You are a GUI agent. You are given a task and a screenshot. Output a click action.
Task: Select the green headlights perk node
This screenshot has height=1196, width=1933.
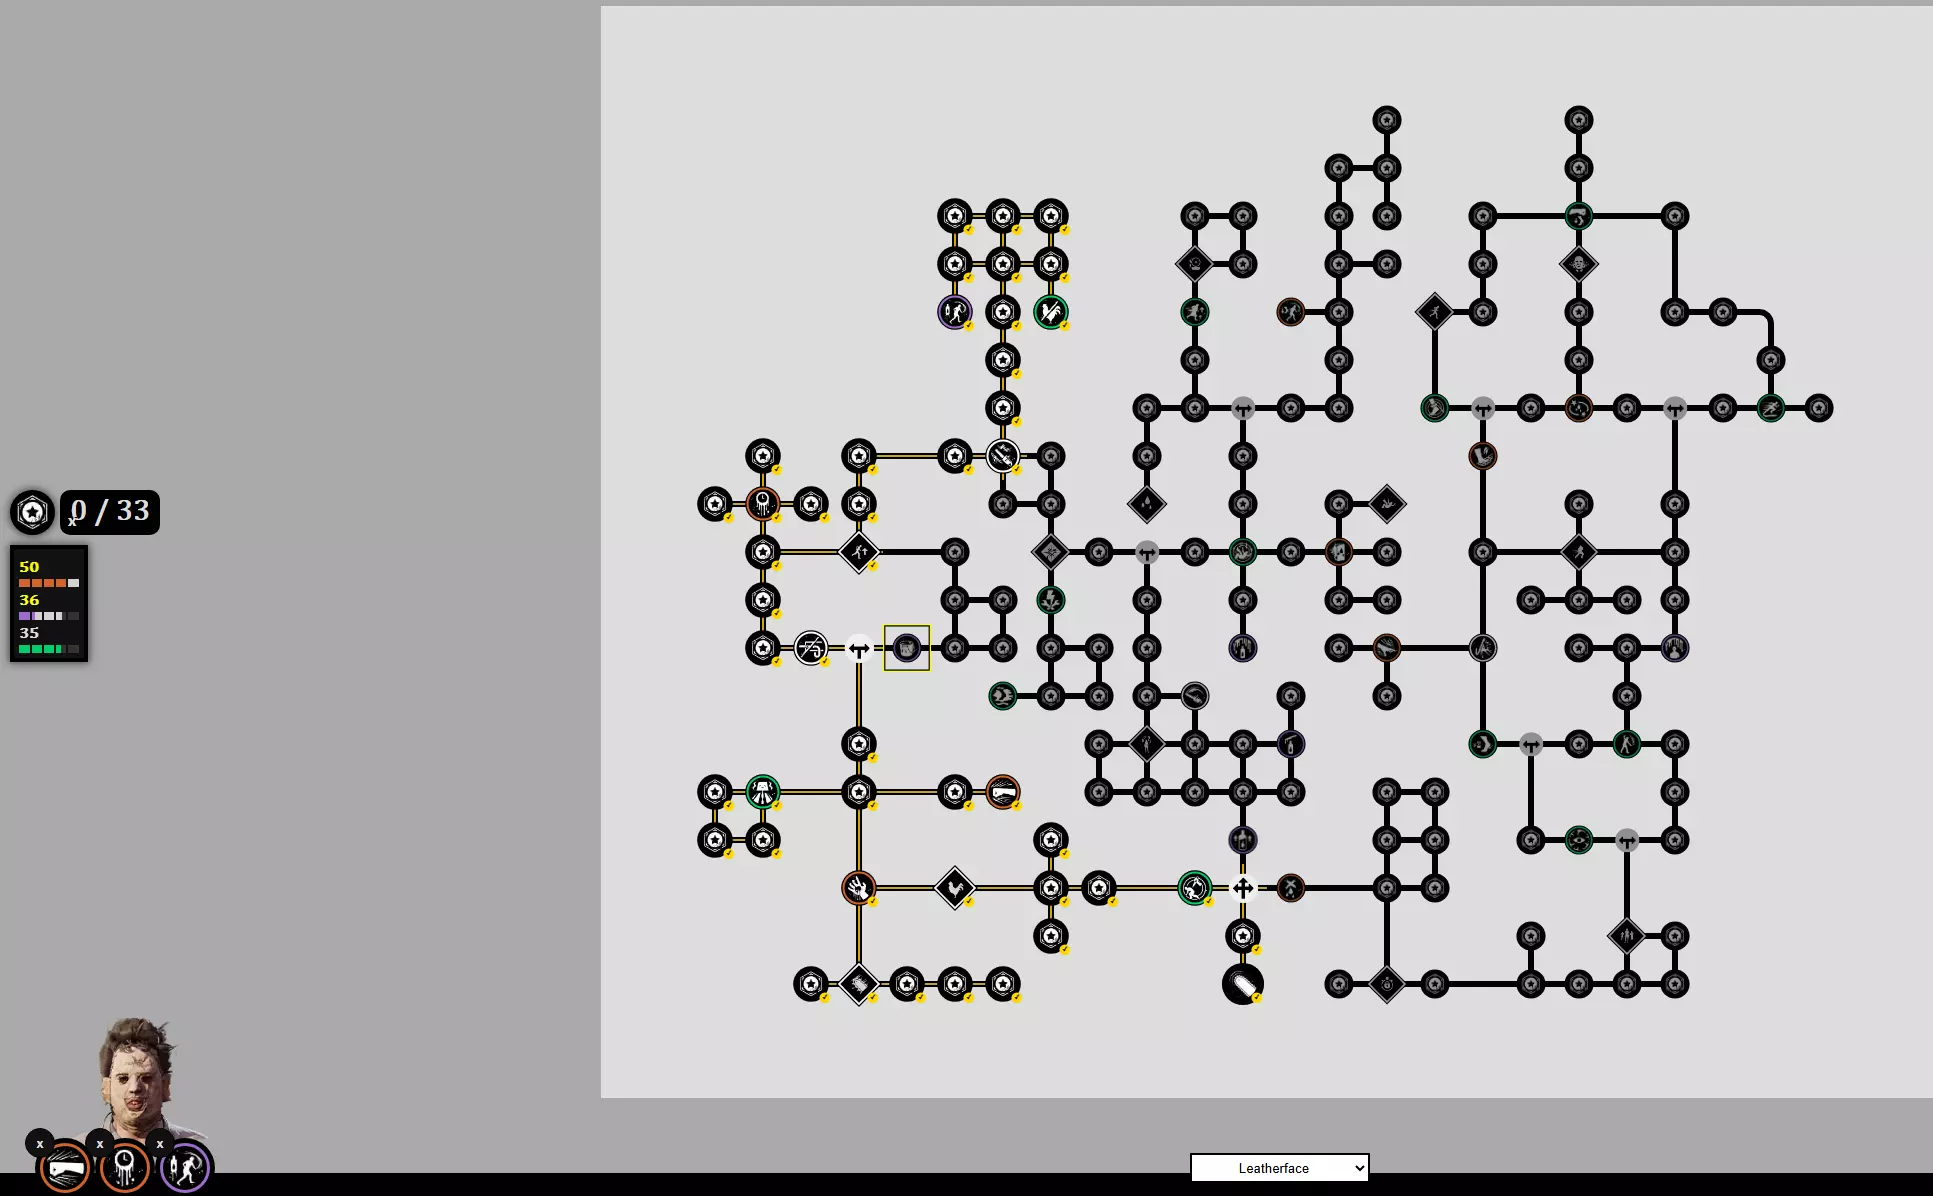point(762,792)
